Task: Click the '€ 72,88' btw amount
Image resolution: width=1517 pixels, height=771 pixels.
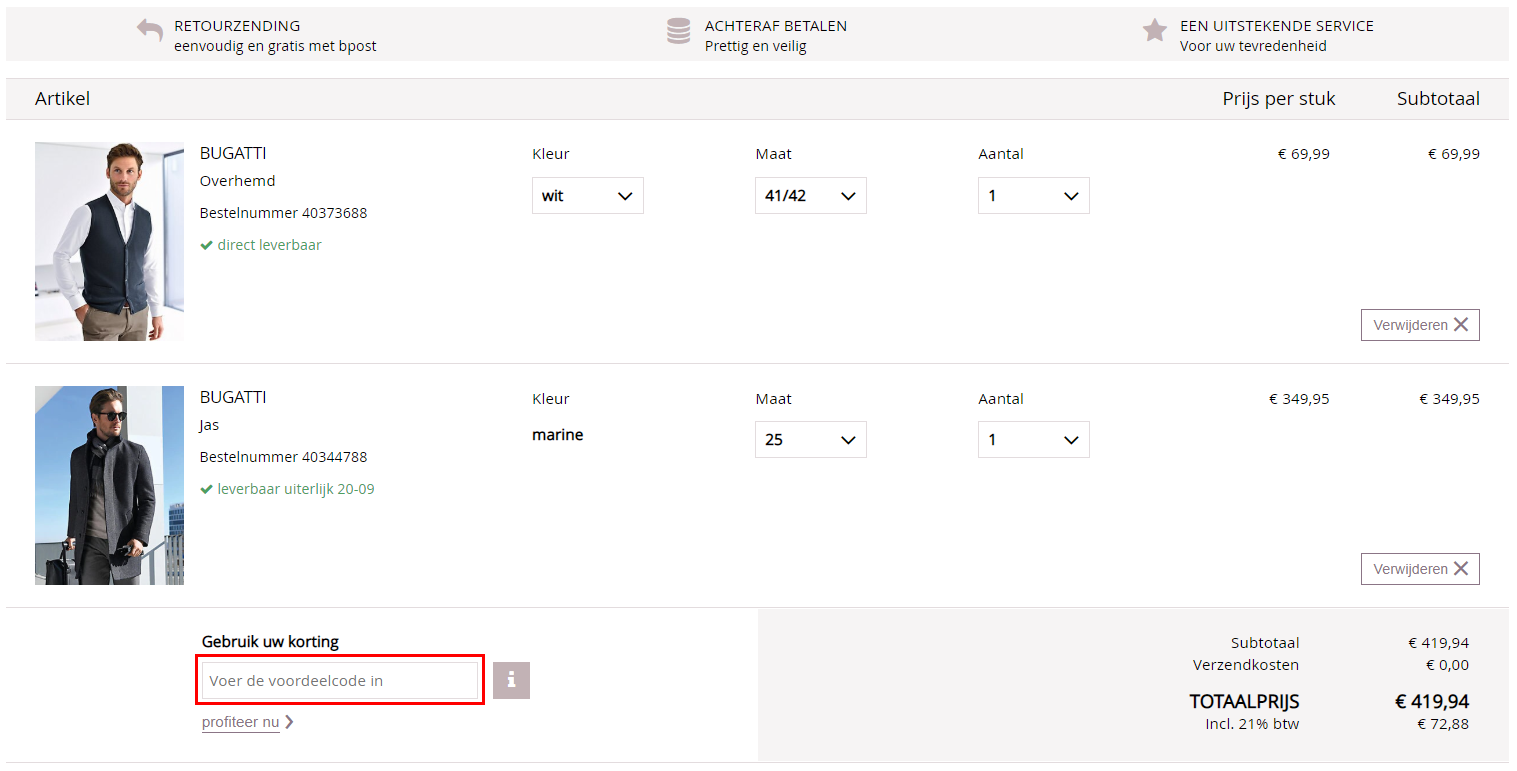Action: 1443,724
